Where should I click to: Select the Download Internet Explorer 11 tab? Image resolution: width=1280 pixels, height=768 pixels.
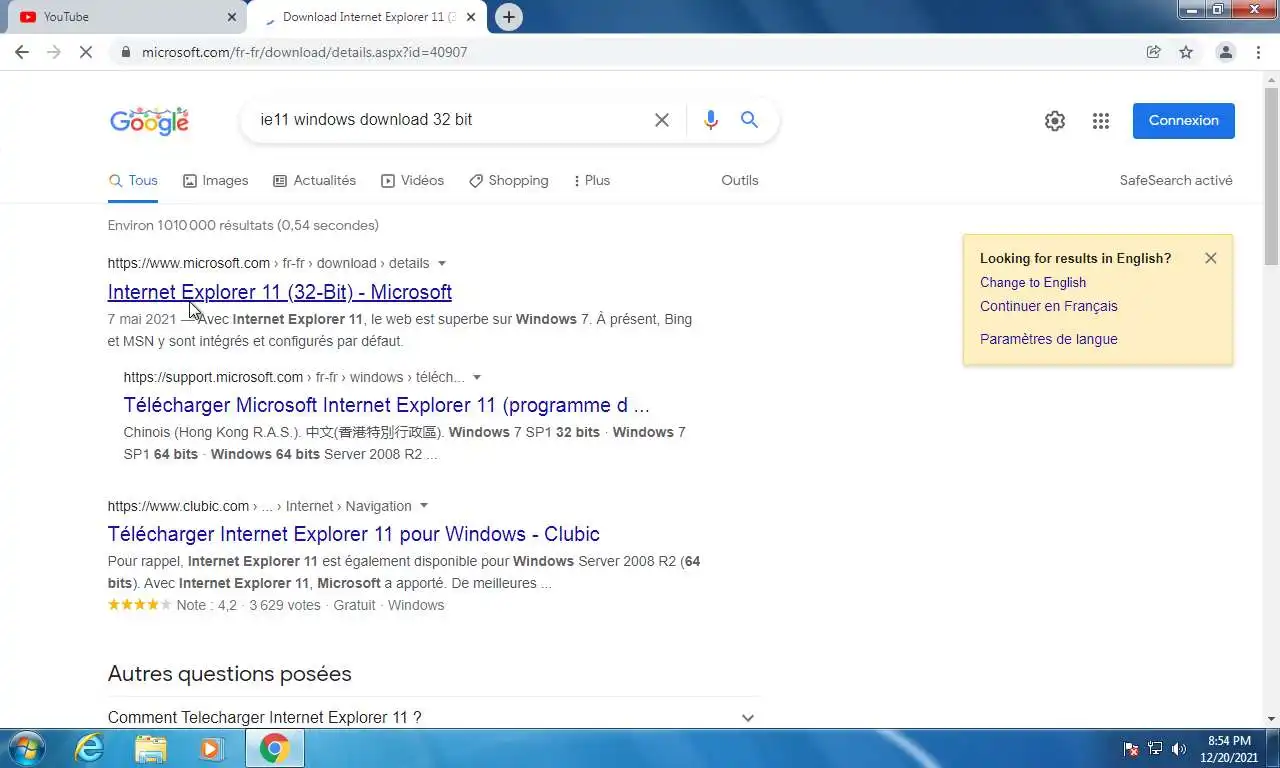(366, 17)
